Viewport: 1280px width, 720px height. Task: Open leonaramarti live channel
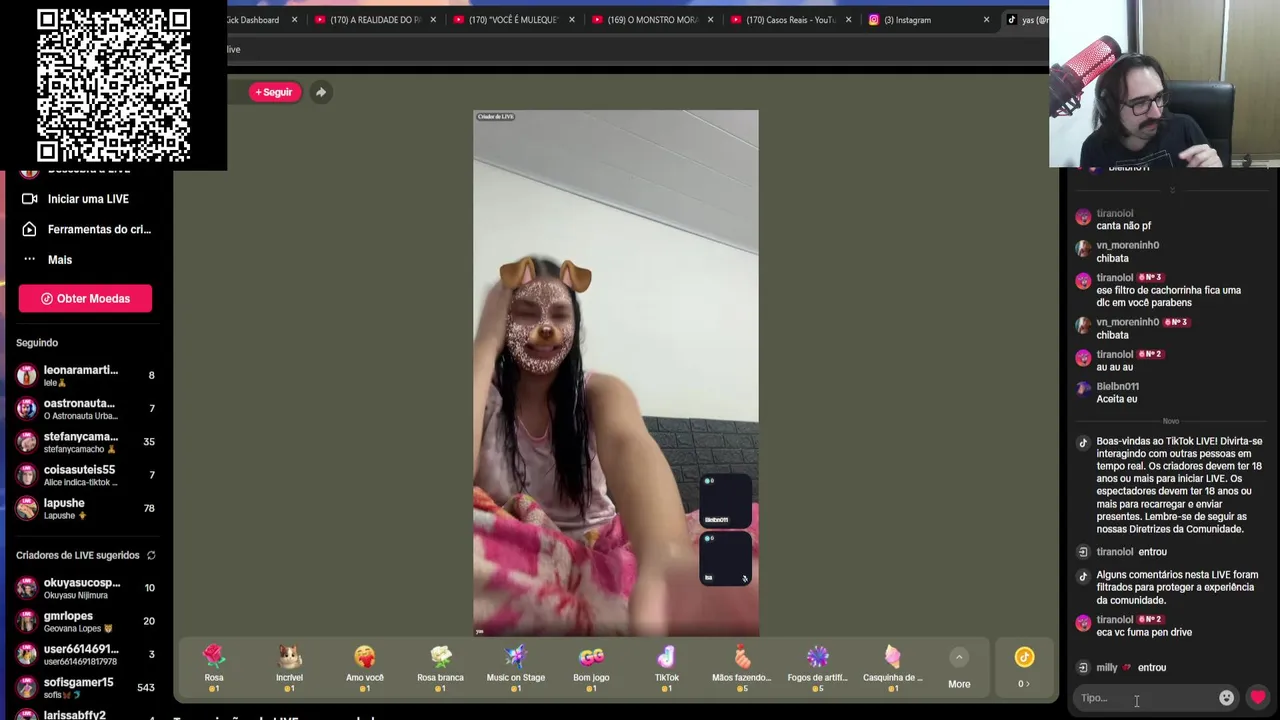click(x=86, y=375)
